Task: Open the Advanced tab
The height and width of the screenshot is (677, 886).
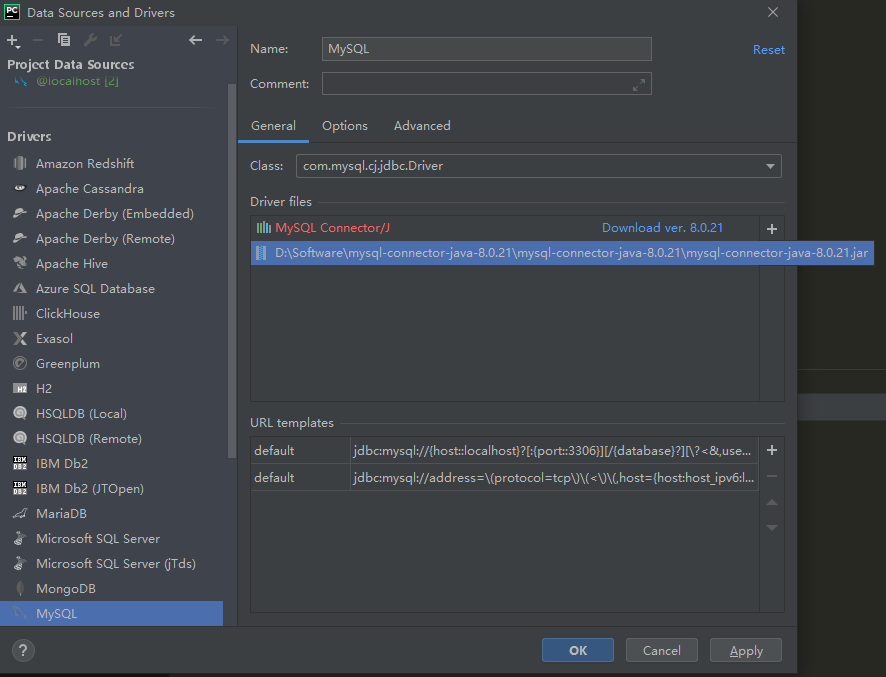Action: pyautogui.click(x=421, y=126)
